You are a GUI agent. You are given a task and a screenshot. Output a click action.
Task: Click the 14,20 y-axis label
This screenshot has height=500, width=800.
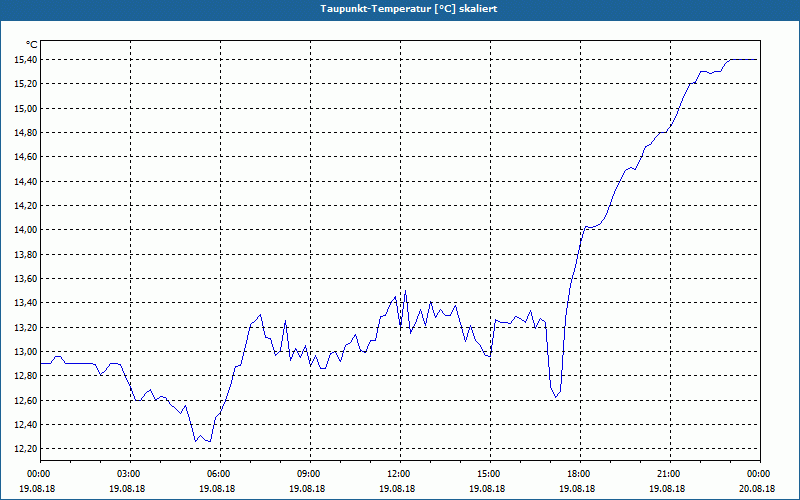26,206
